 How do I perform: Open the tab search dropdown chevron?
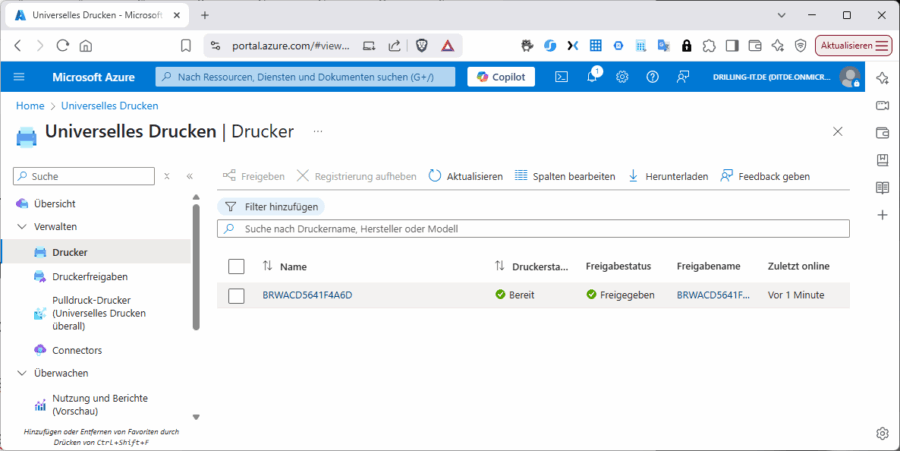pyautogui.click(x=781, y=15)
